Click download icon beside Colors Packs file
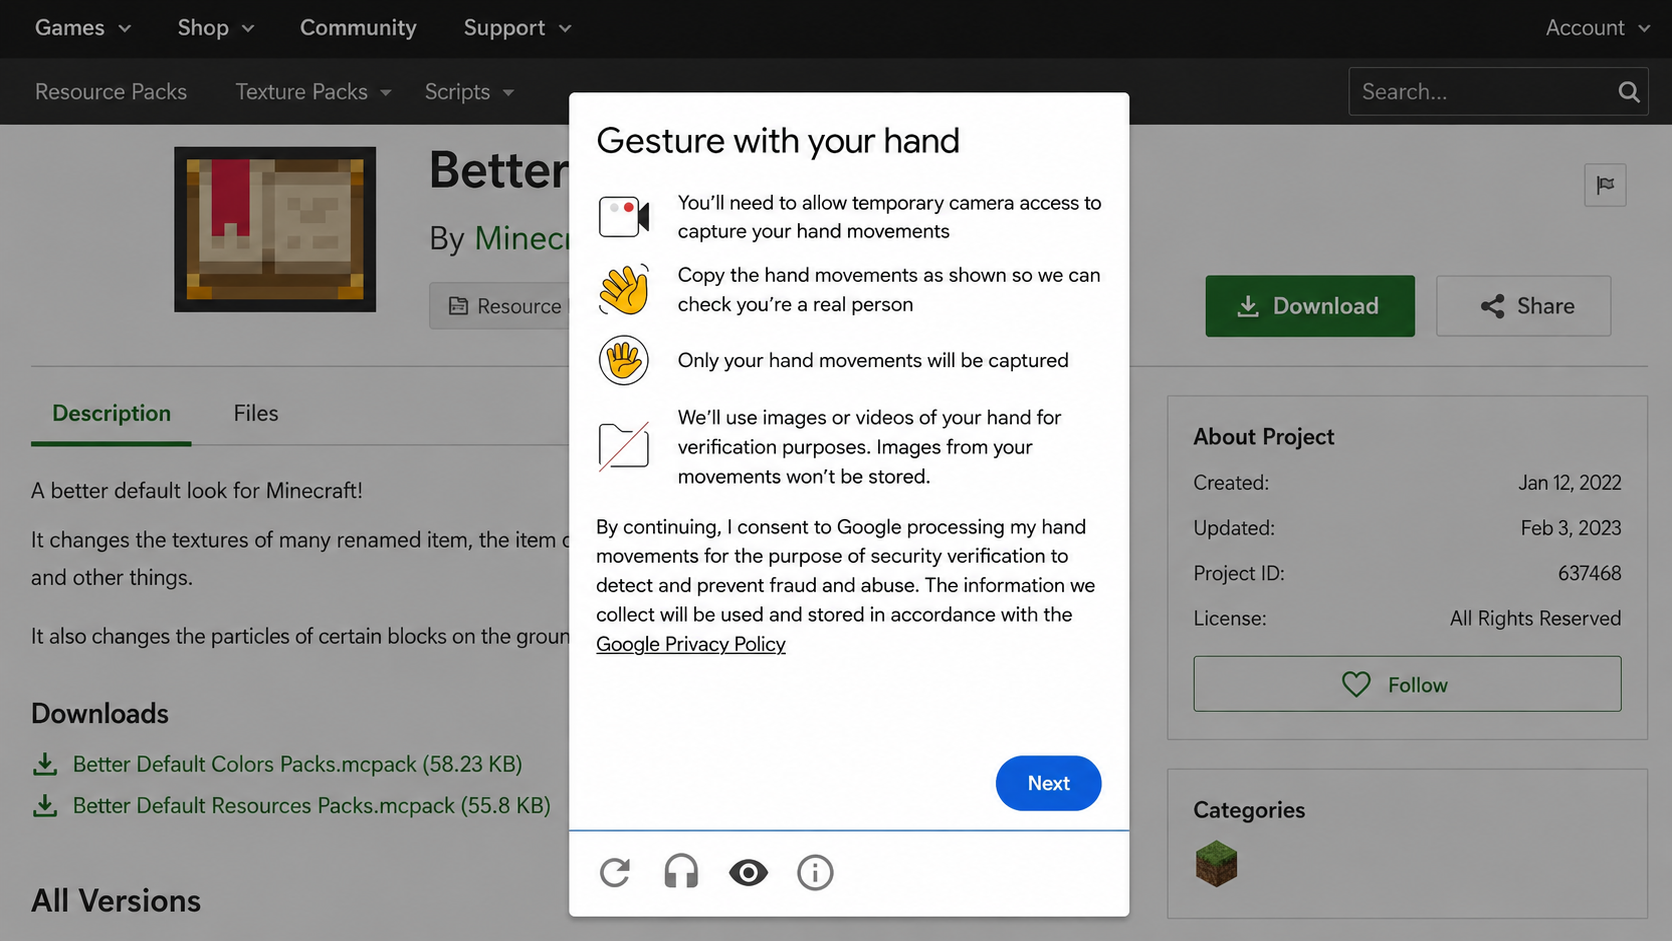This screenshot has height=941, width=1672. [x=45, y=765]
